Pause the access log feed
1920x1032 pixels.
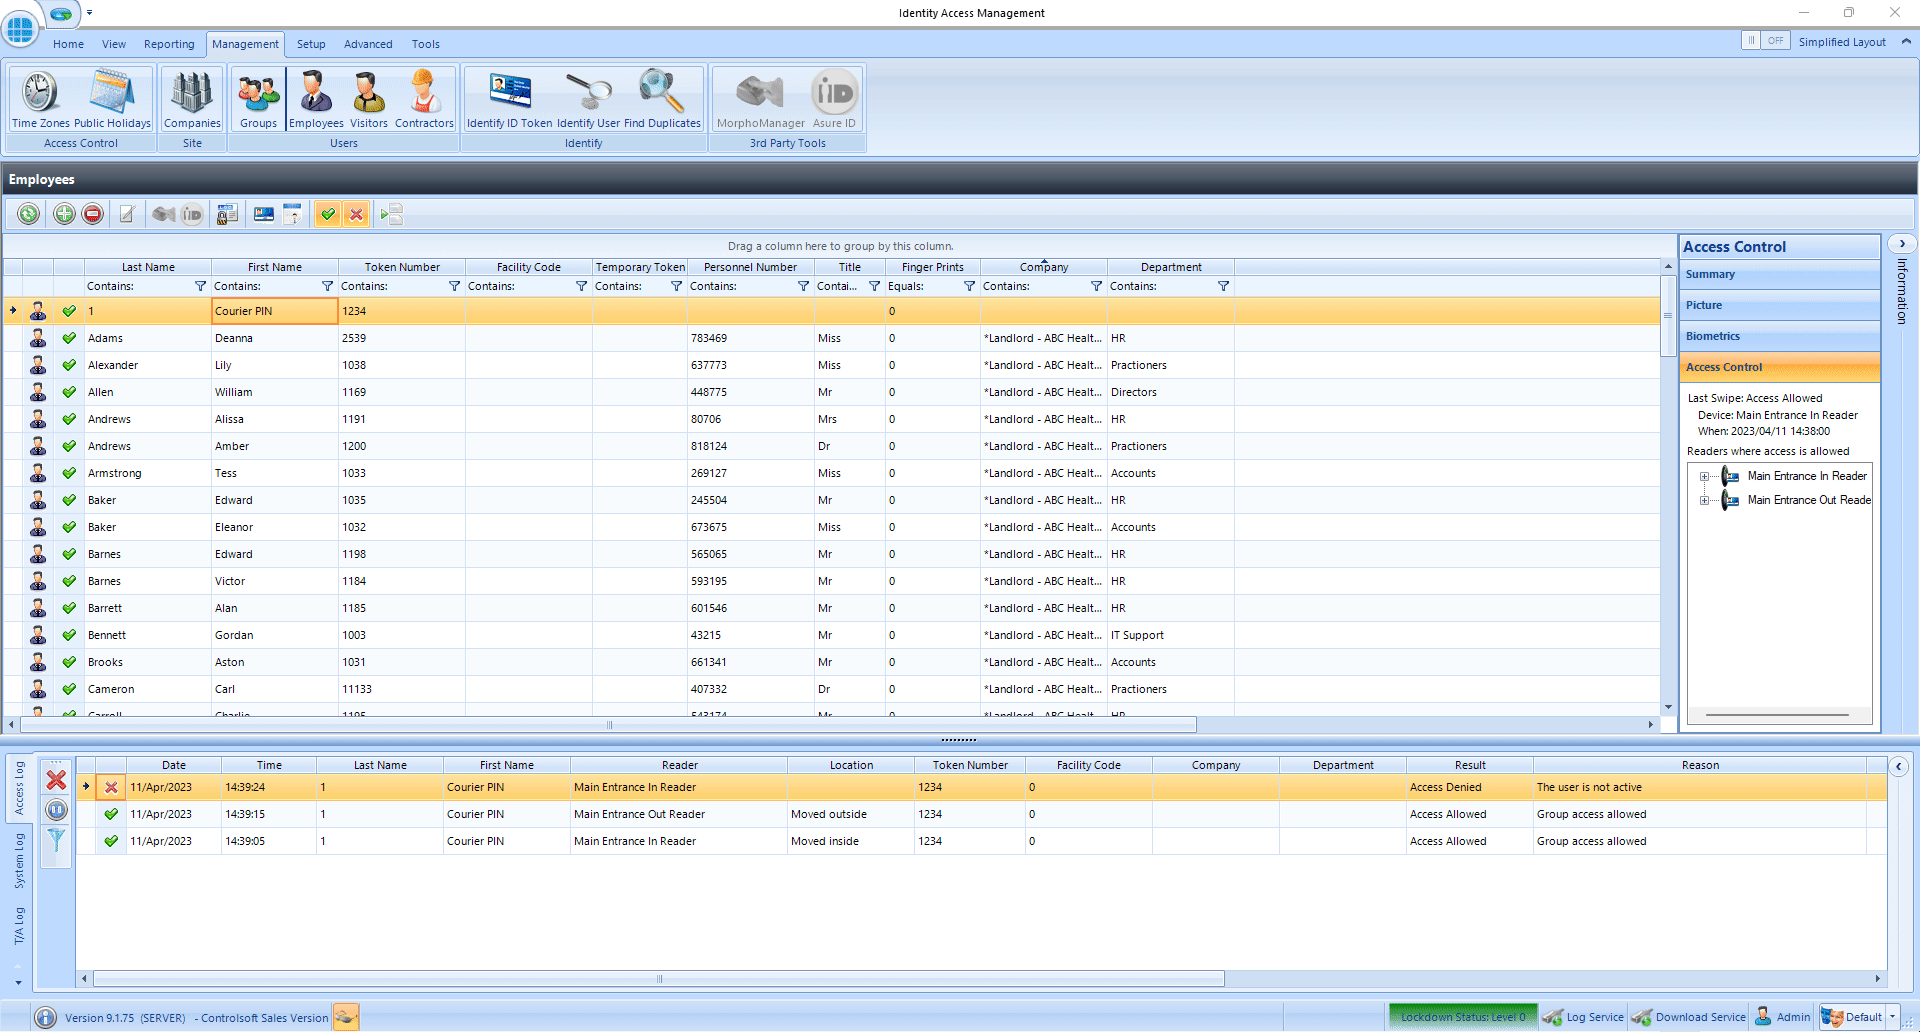coord(57,810)
